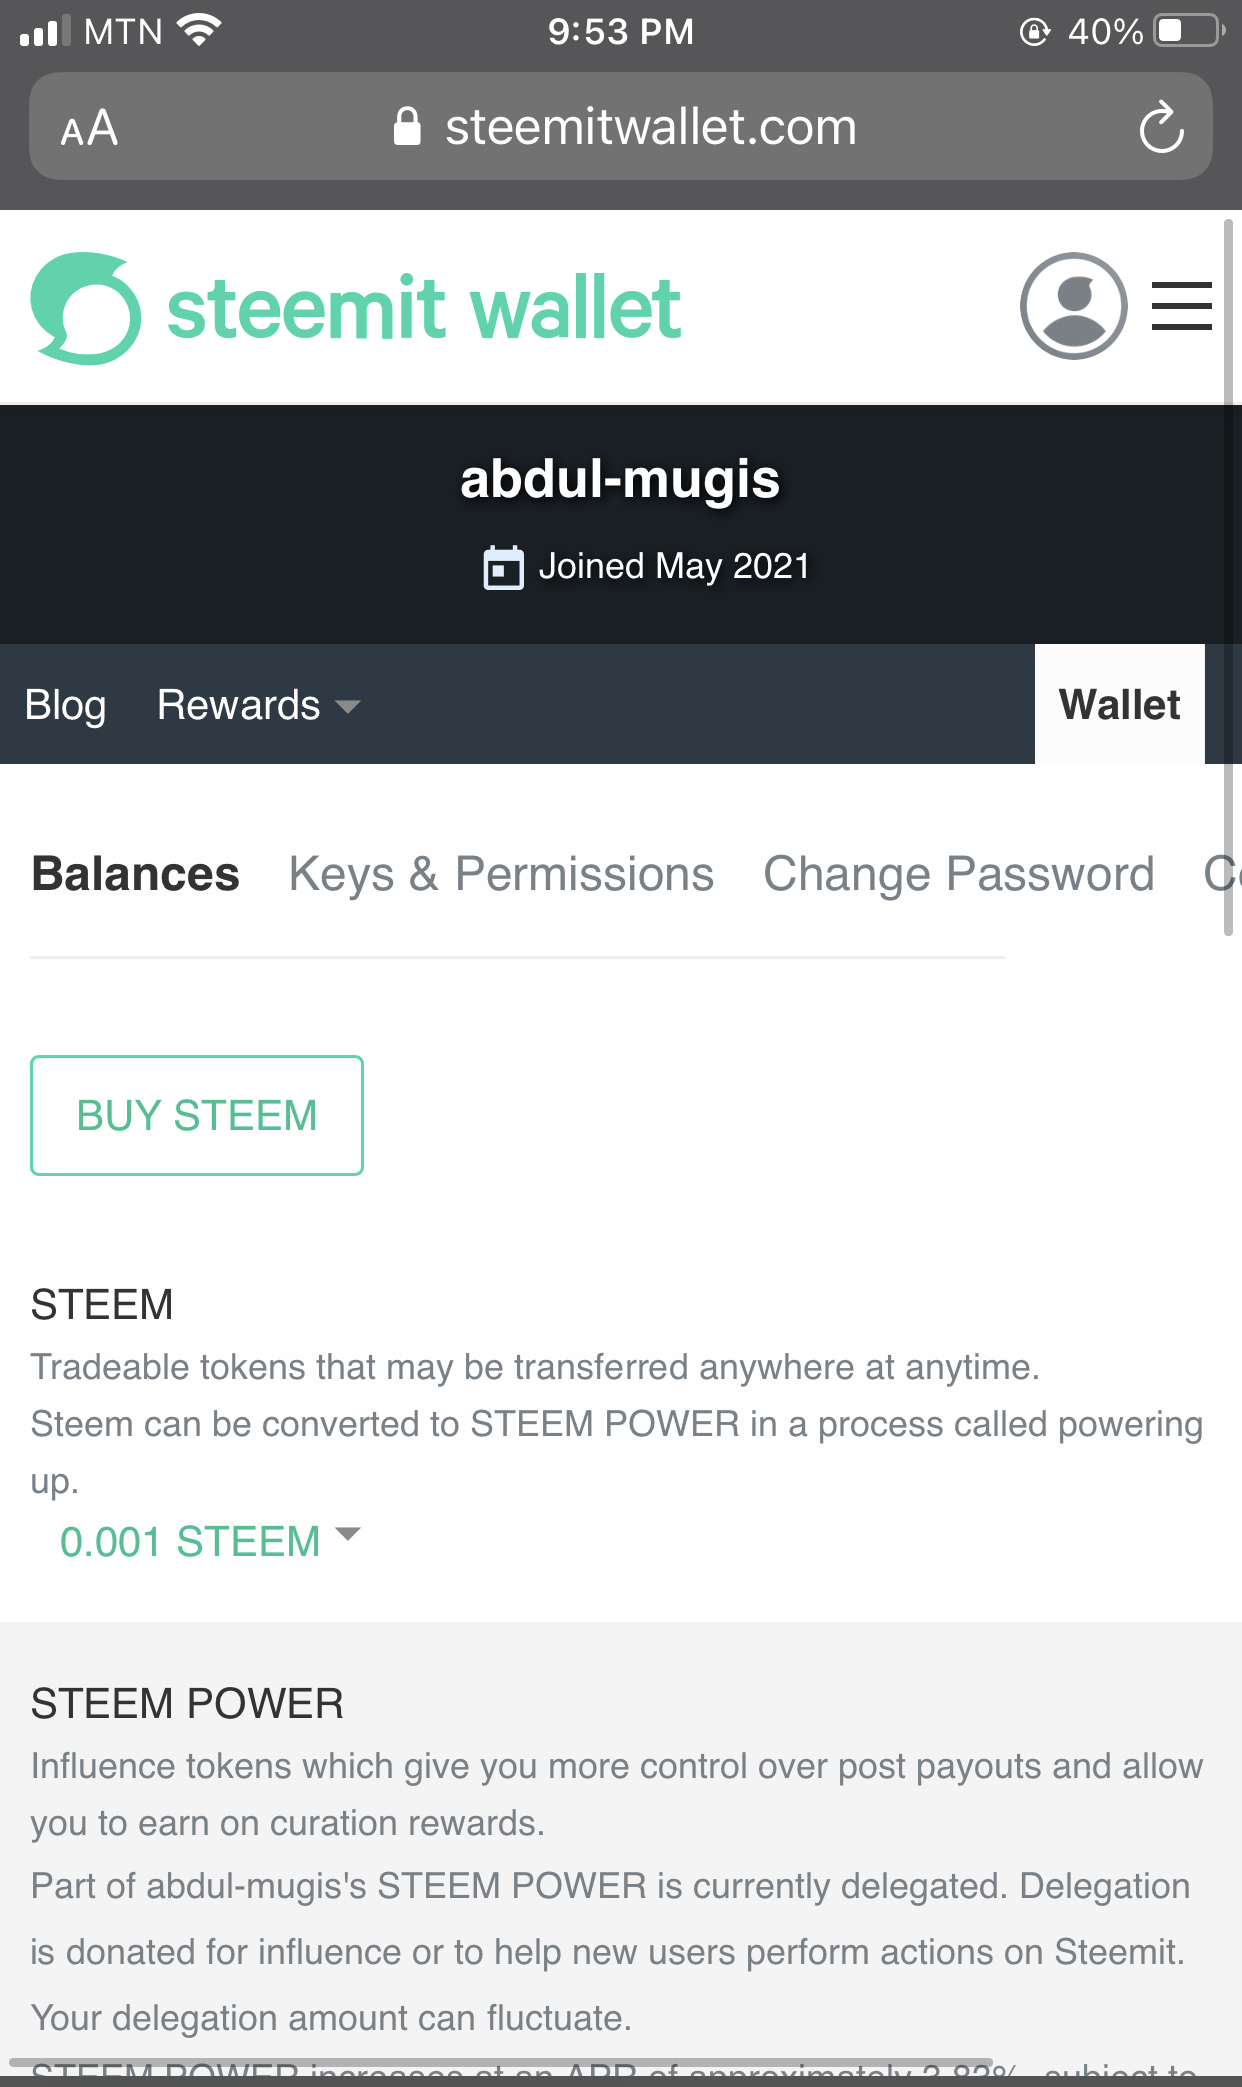Screen dimensions: 1242x2087
Task: Tap the reload page icon
Action: pos(1161,127)
